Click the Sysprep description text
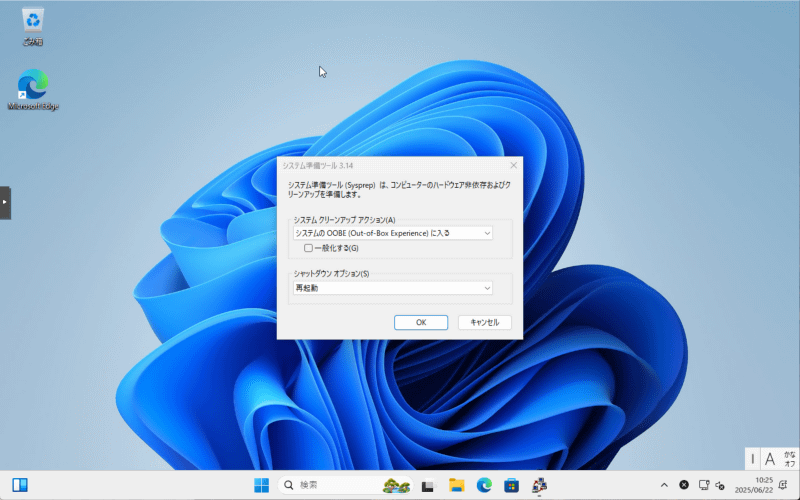 click(x=399, y=189)
